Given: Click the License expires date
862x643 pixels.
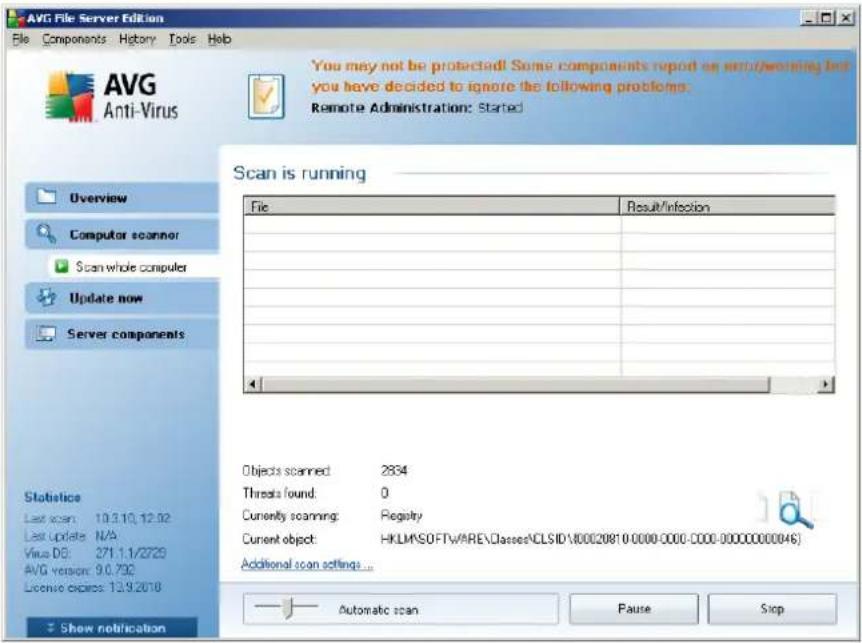Looking at the screenshot, I should click(x=135, y=587).
